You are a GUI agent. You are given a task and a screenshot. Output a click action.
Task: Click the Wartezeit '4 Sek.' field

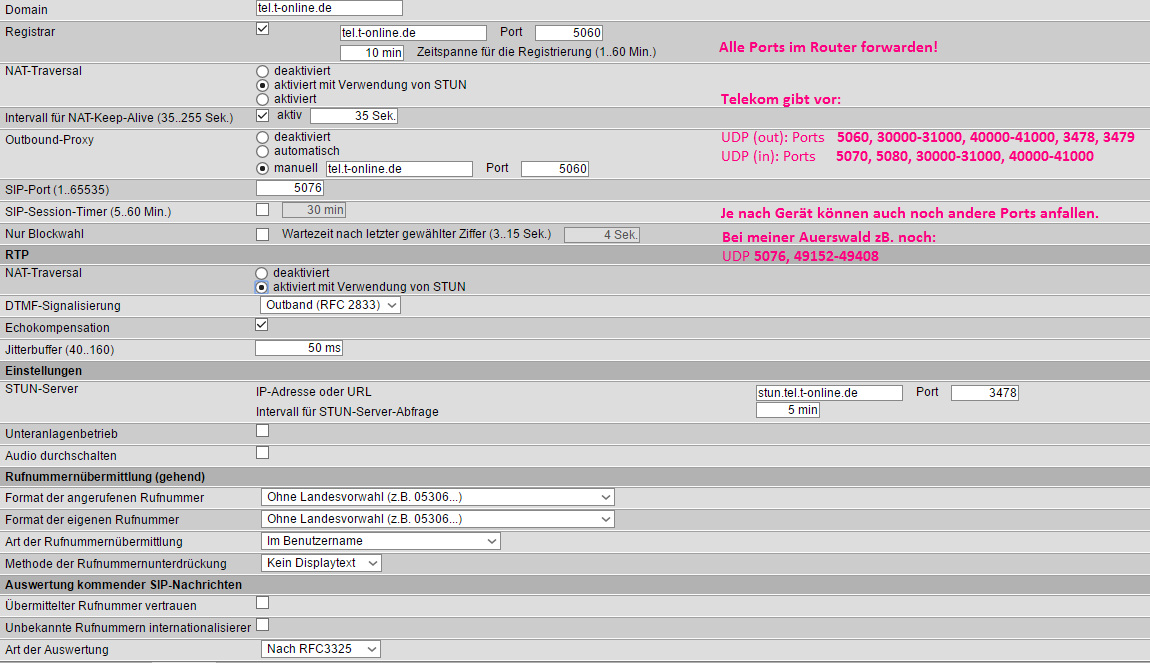pos(602,235)
